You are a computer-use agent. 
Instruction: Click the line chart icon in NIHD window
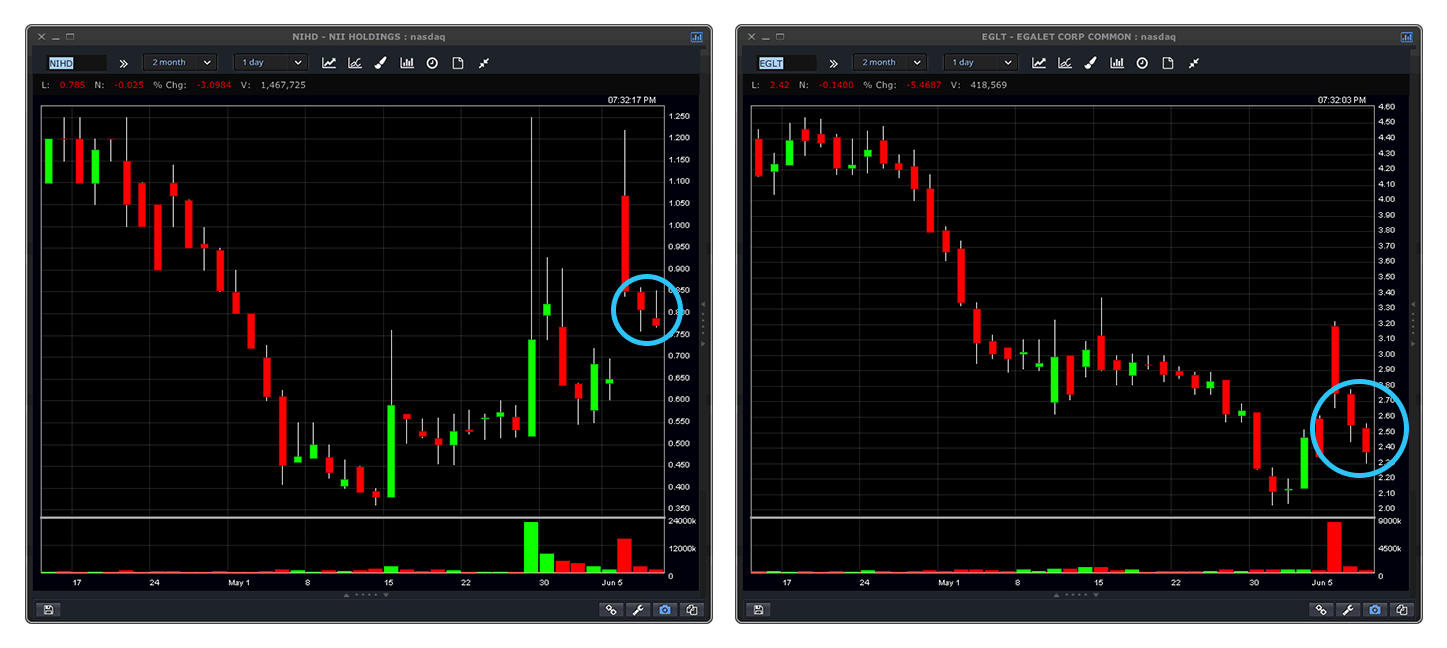click(x=329, y=62)
